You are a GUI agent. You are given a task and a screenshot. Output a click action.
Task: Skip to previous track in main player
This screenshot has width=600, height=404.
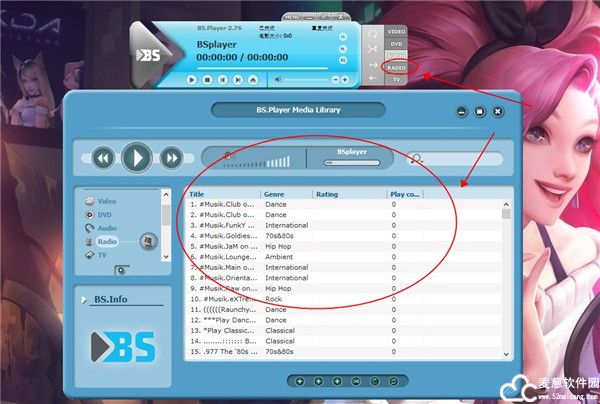(223, 80)
